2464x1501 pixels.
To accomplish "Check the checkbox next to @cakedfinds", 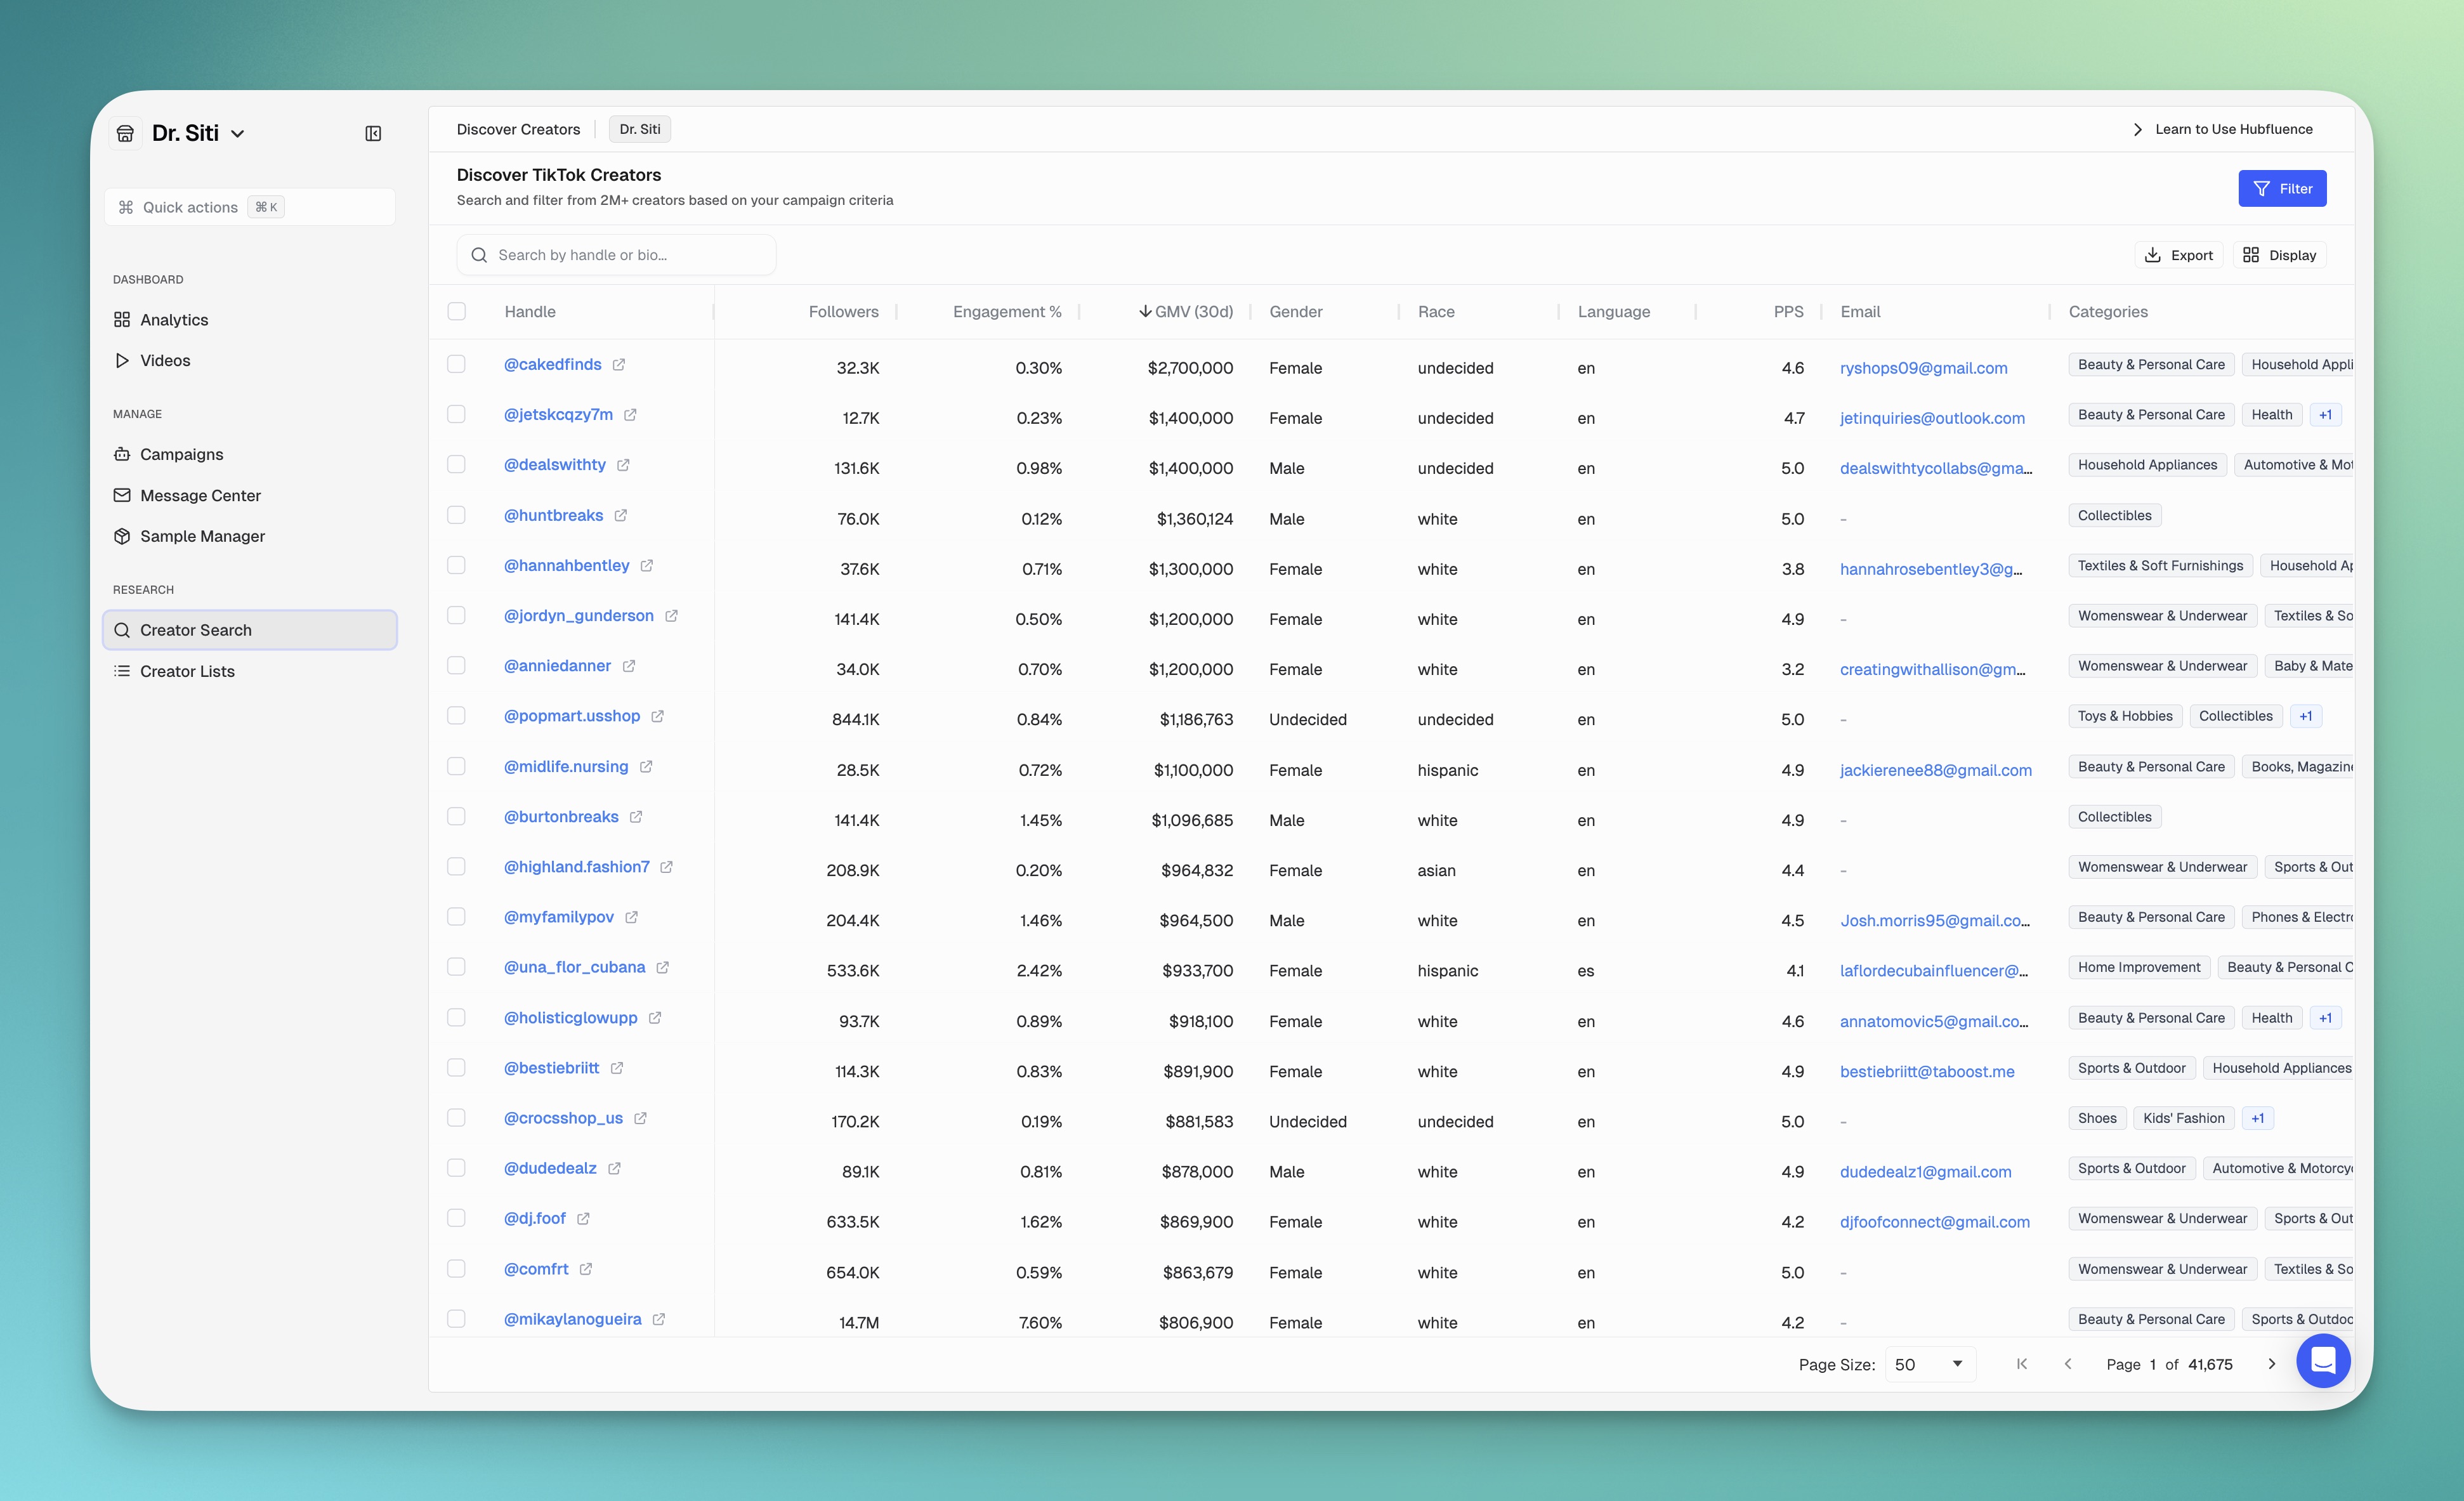I will point(457,364).
